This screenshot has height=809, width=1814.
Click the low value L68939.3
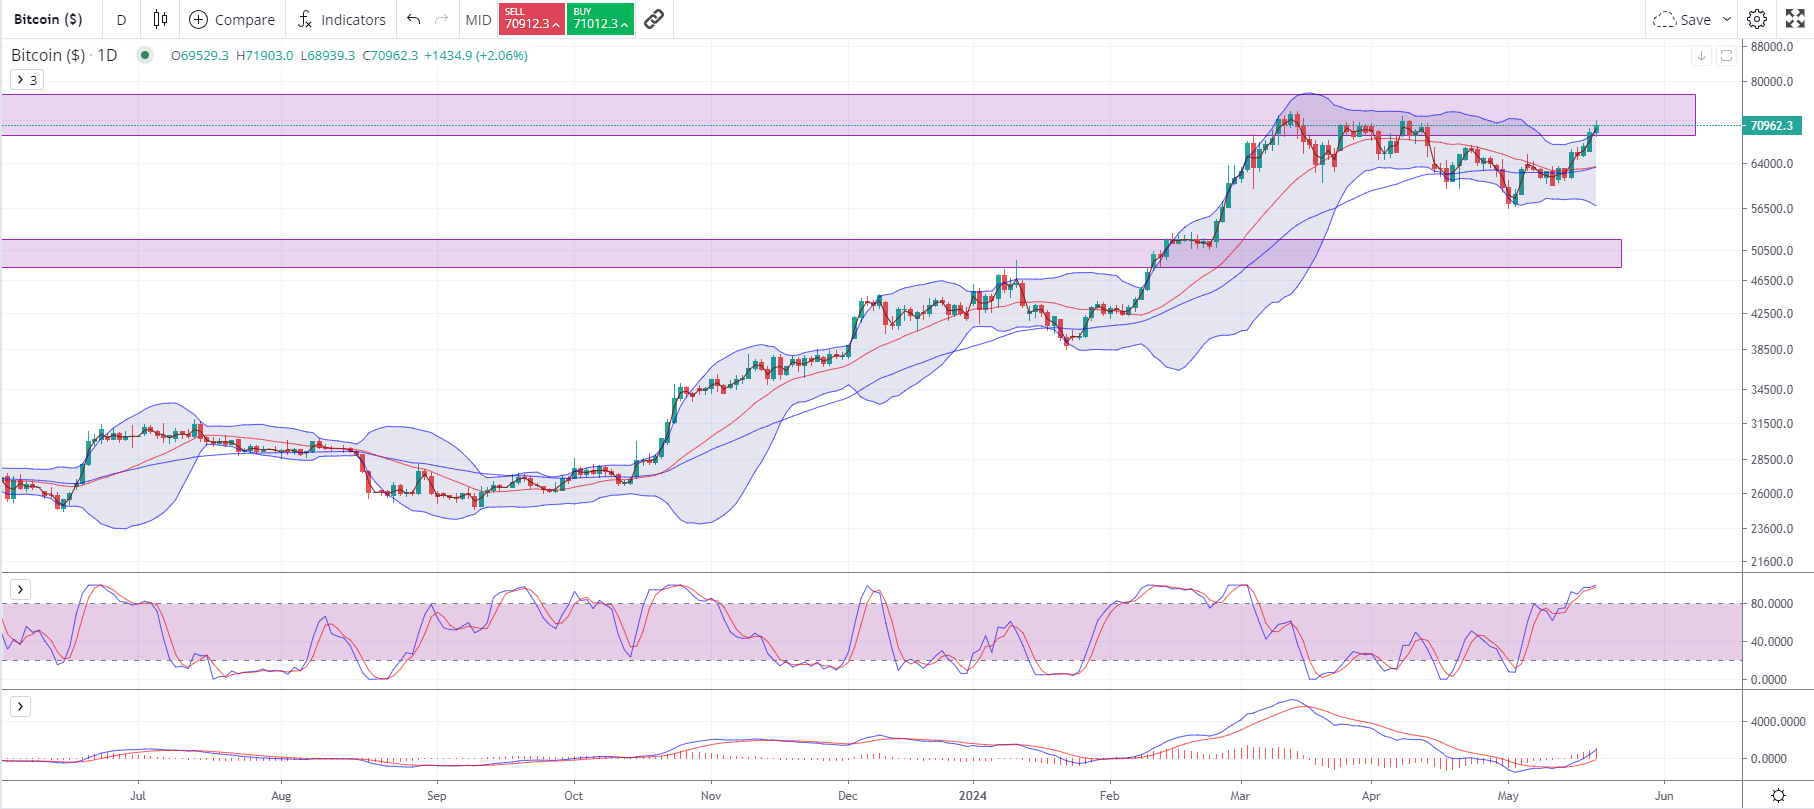328,55
